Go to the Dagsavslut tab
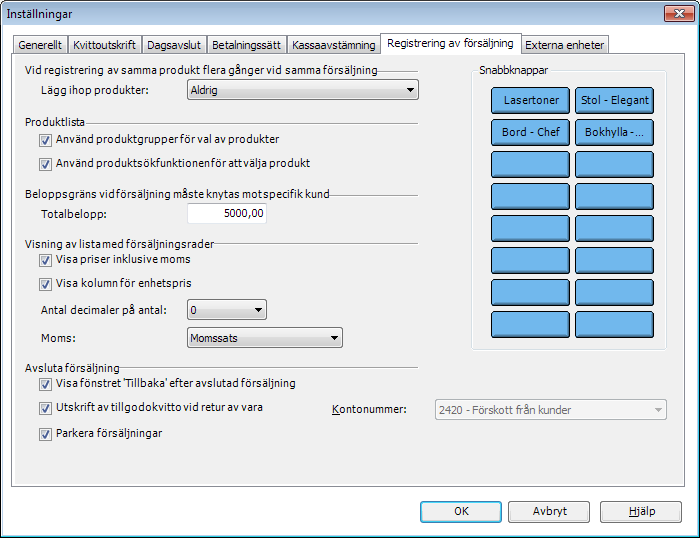 [174, 45]
